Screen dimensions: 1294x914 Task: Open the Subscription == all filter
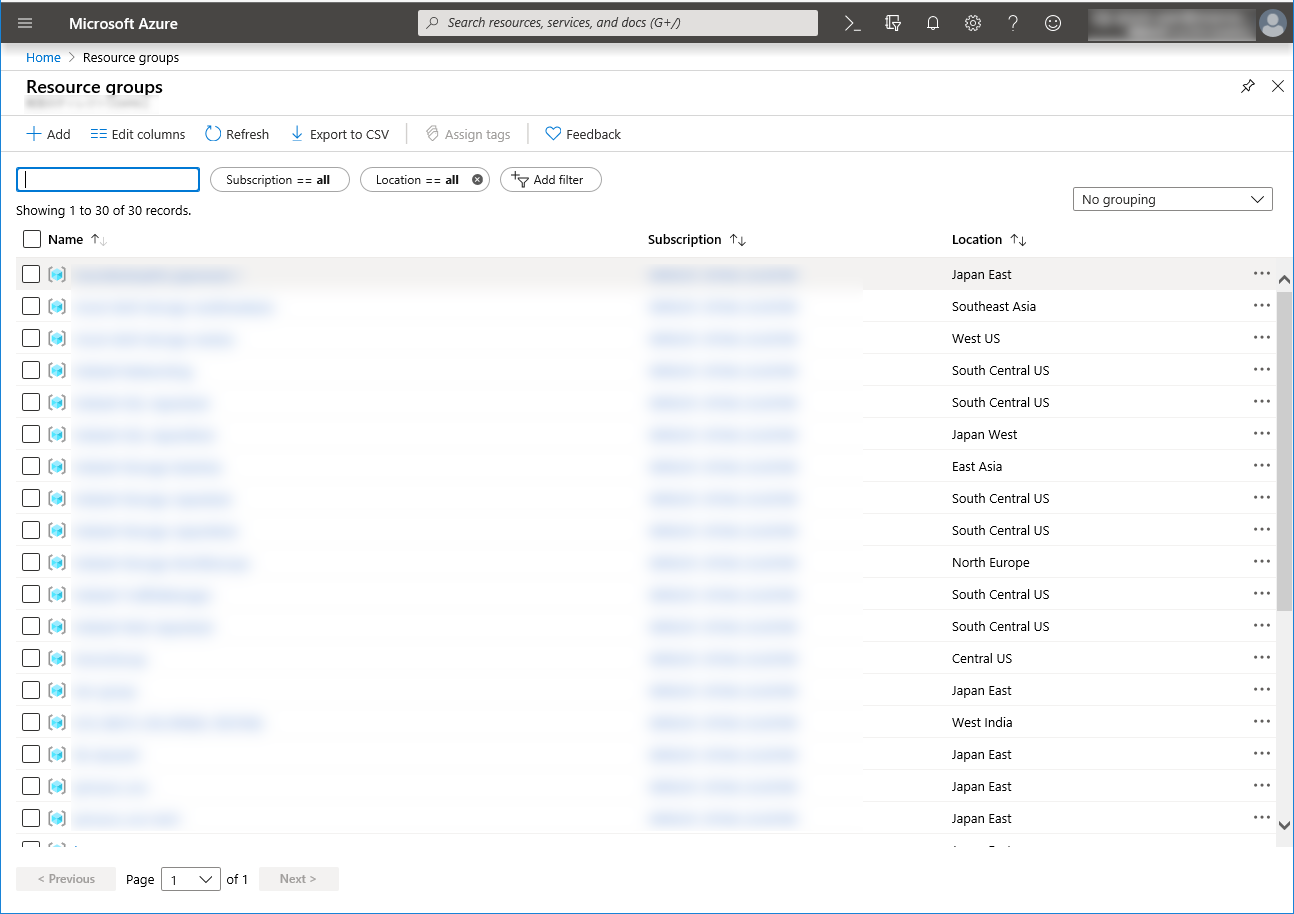279,180
